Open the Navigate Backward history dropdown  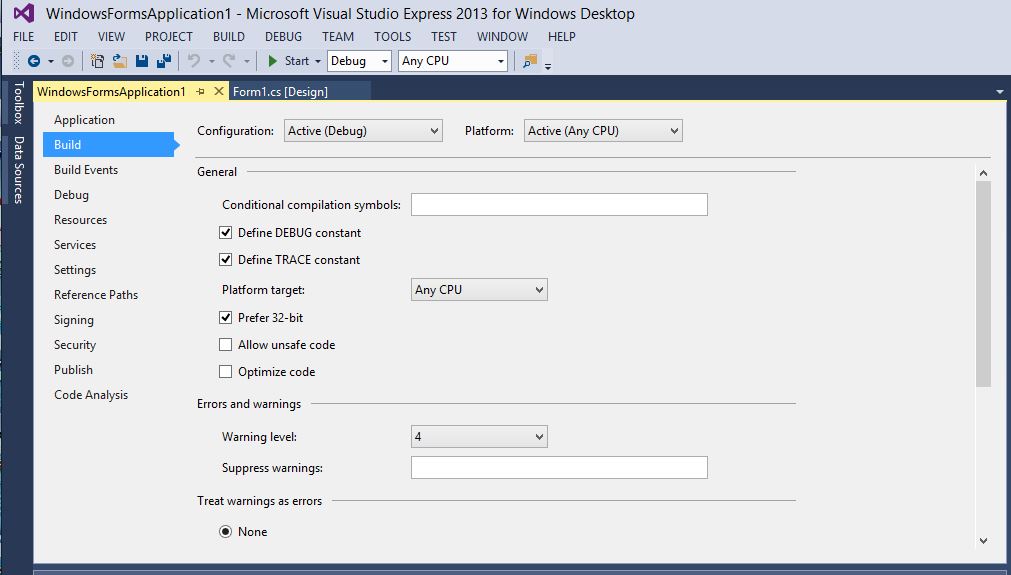50,62
